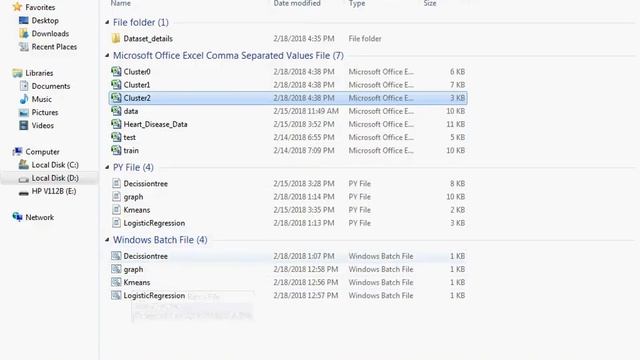Click the '6 KB' size of Cluster0
This screenshot has width=640, height=360.
458,72
